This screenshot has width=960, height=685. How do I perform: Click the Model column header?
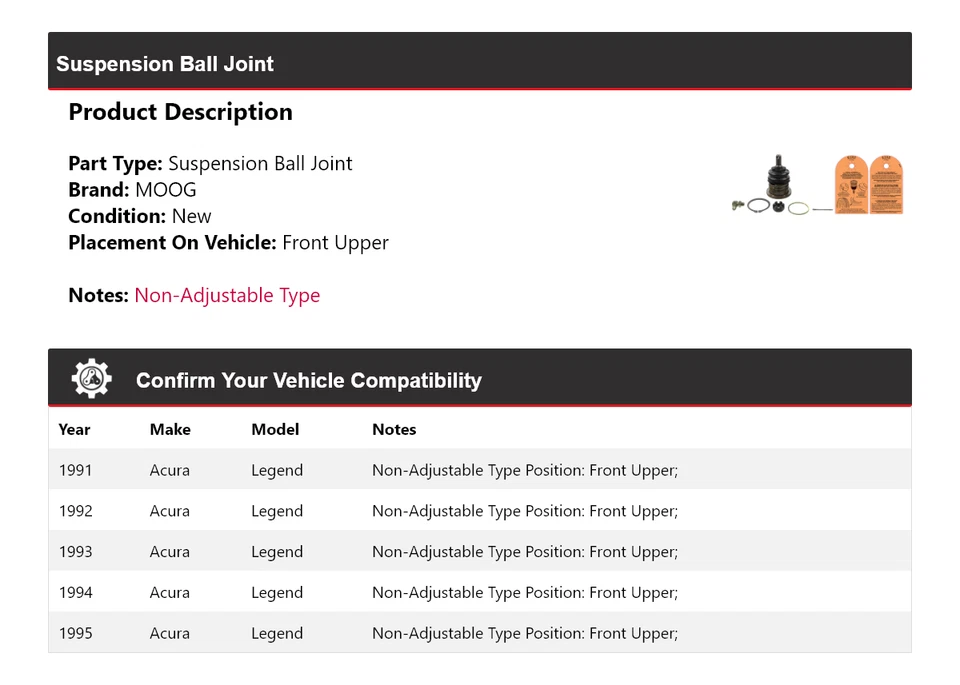(275, 430)
